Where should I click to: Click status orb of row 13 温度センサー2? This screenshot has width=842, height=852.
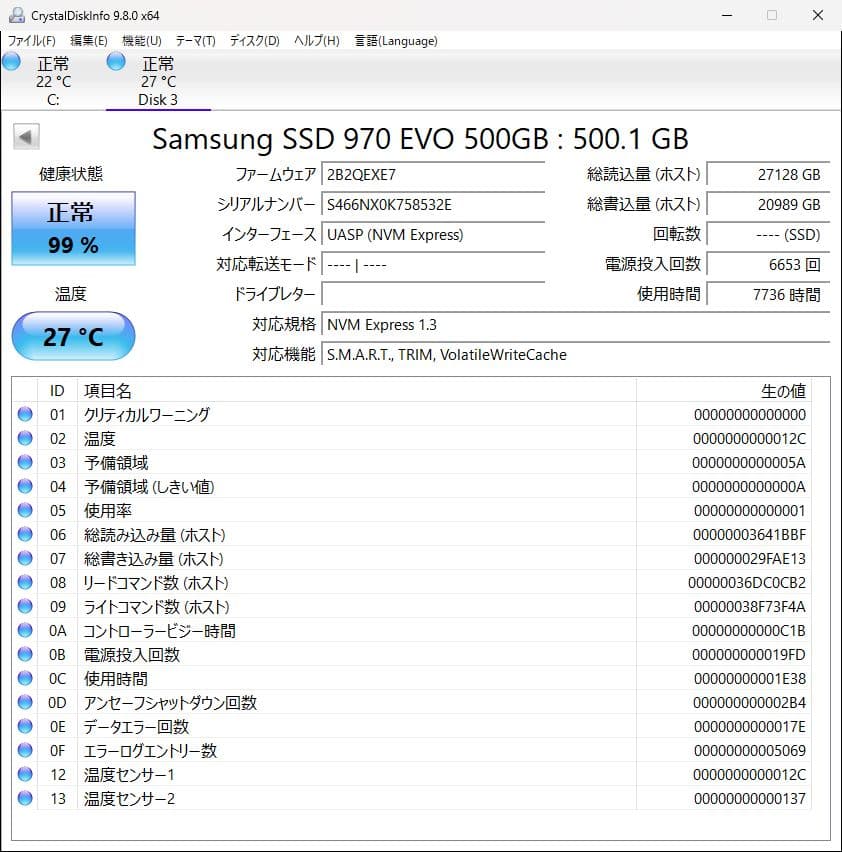pyautogui.click(x=25, y=798)
